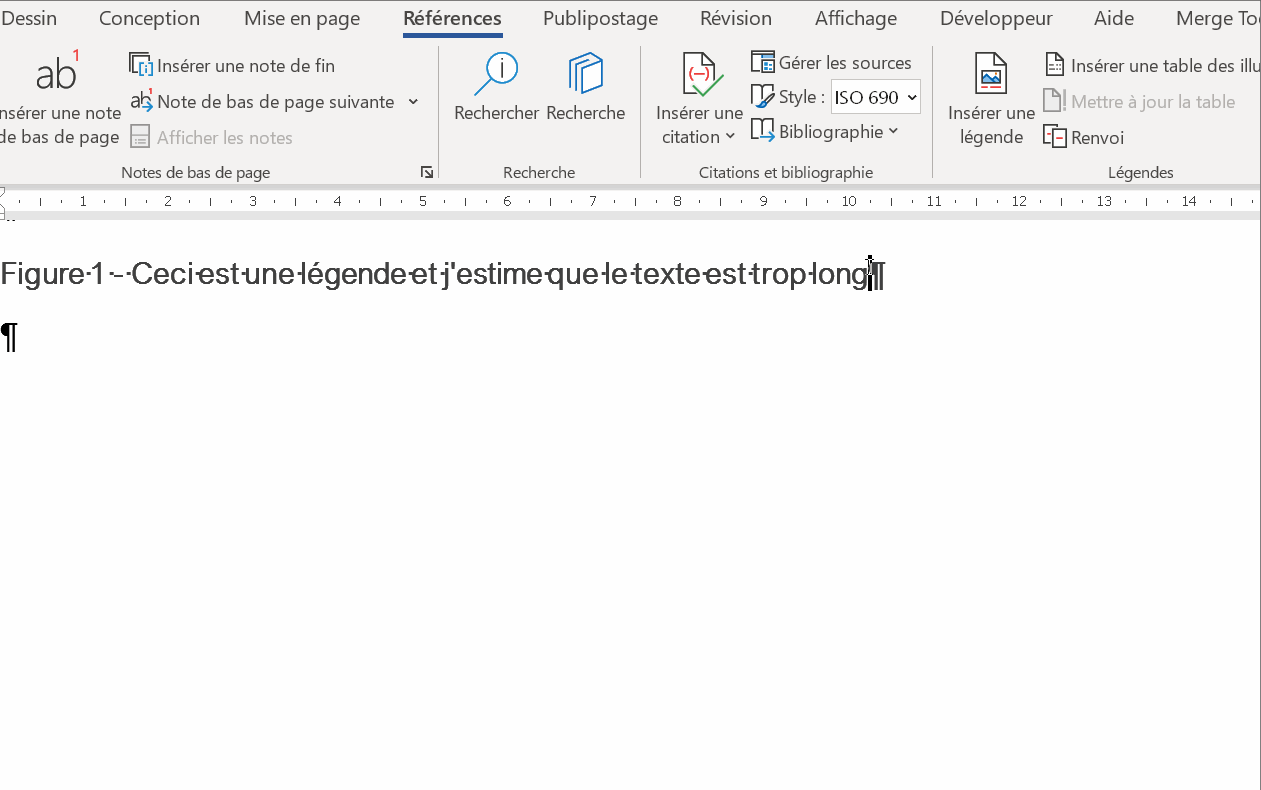Image resolution: width=1261 pixels, height=790 pixels.
Task: Open the Développeur tab
Action: coord(995,18)
